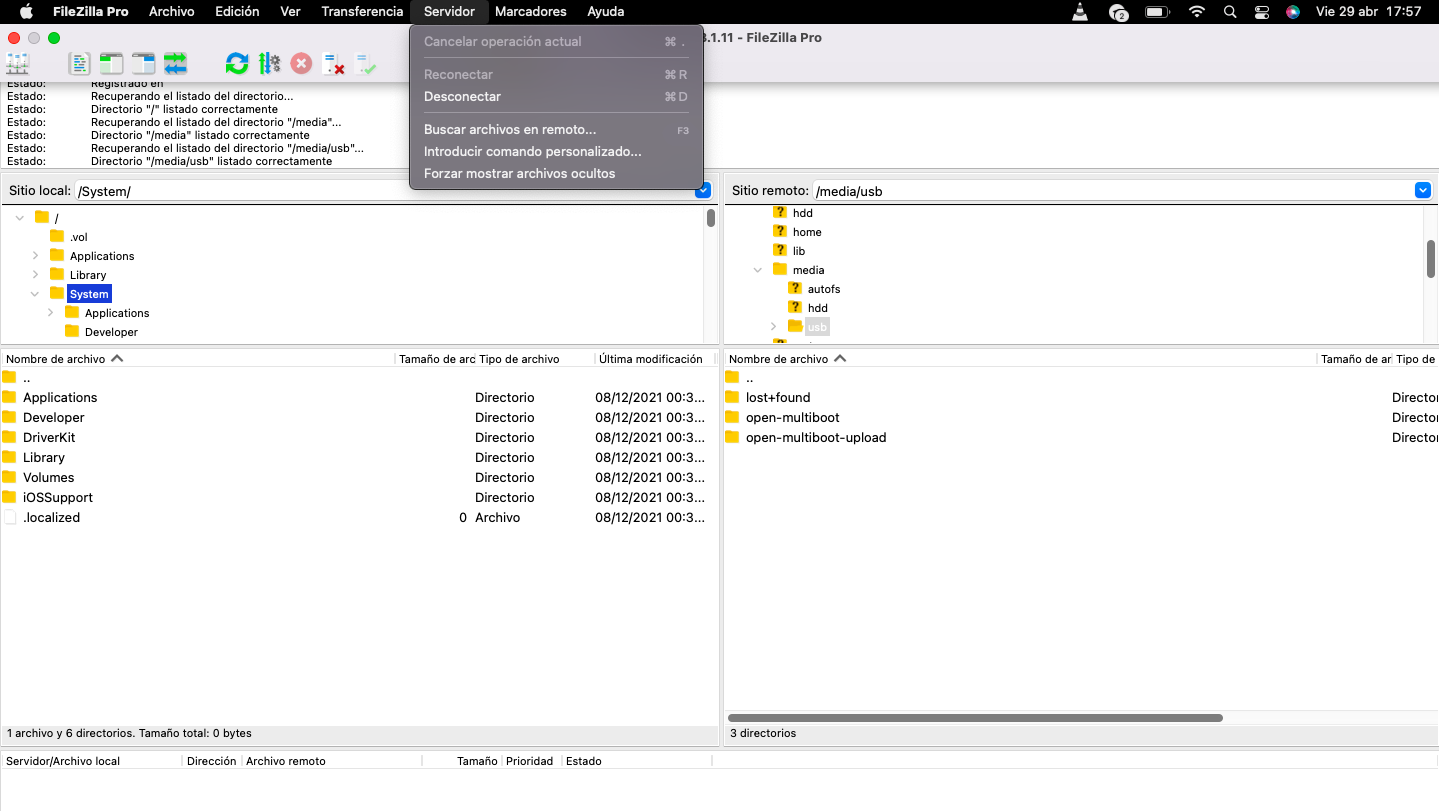Viewport: 1439px width, 811px height.
Task: Open macOS Control Center icon in menu bar
Action: click(x=1262, y=12)
